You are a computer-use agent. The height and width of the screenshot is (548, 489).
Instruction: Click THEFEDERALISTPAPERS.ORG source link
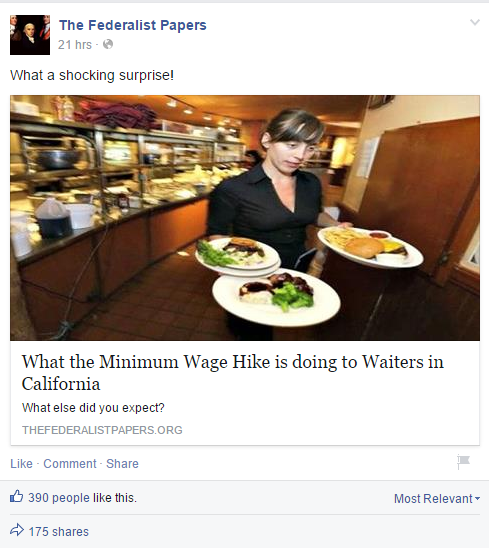pyautogui.click(x=102, y=430)
